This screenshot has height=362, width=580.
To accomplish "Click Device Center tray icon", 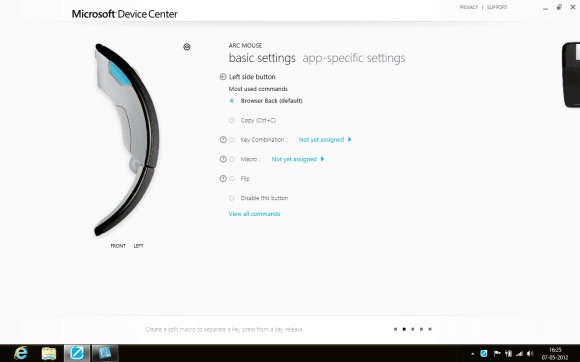I will (483, 353).
